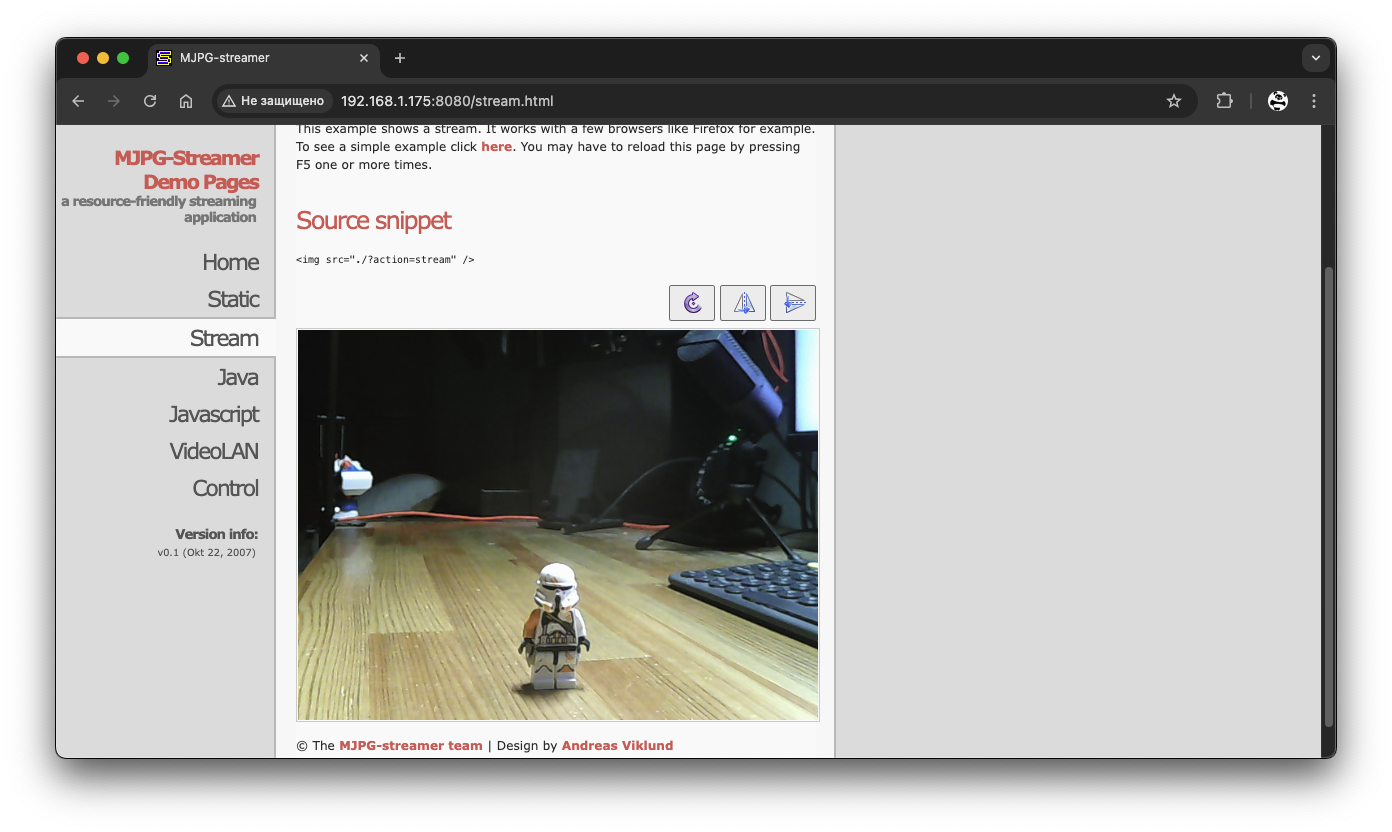Go to the browser home page
1392x832 pixels.
point(186,101)
